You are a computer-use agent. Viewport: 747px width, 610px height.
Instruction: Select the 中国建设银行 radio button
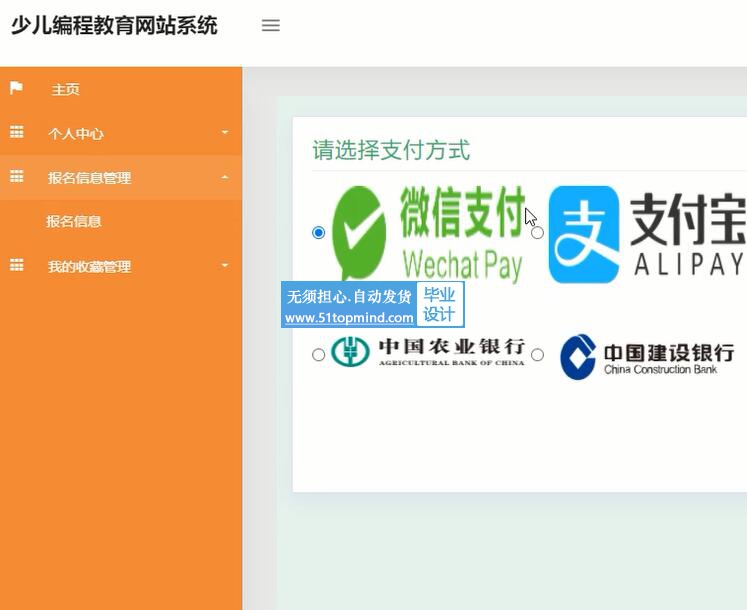(x=537, y=355)
